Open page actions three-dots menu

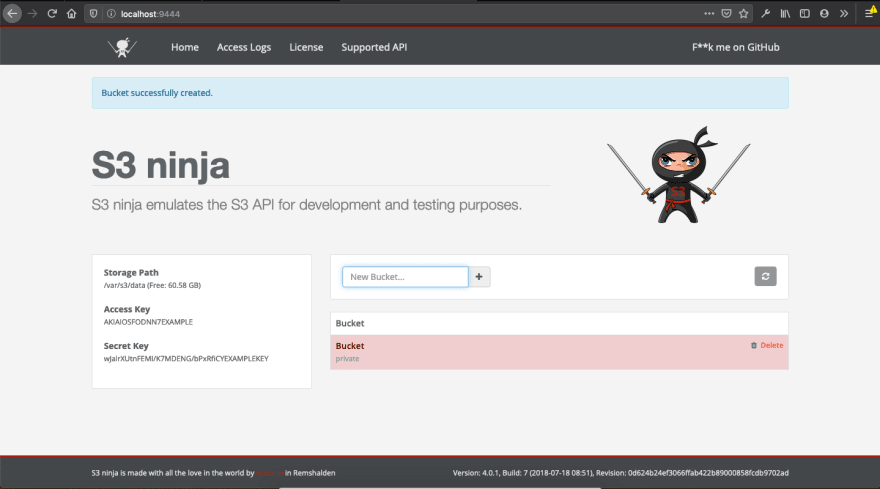709,13
